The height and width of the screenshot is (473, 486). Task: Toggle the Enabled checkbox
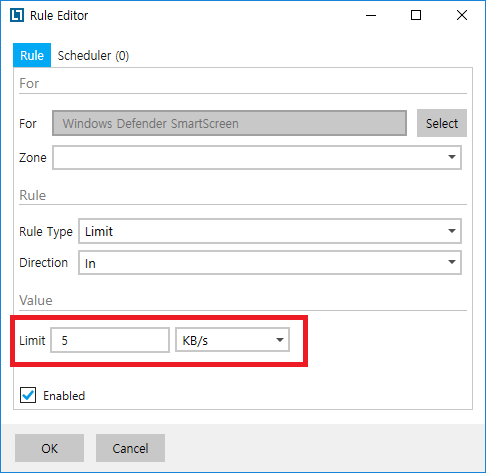[28, 395]
